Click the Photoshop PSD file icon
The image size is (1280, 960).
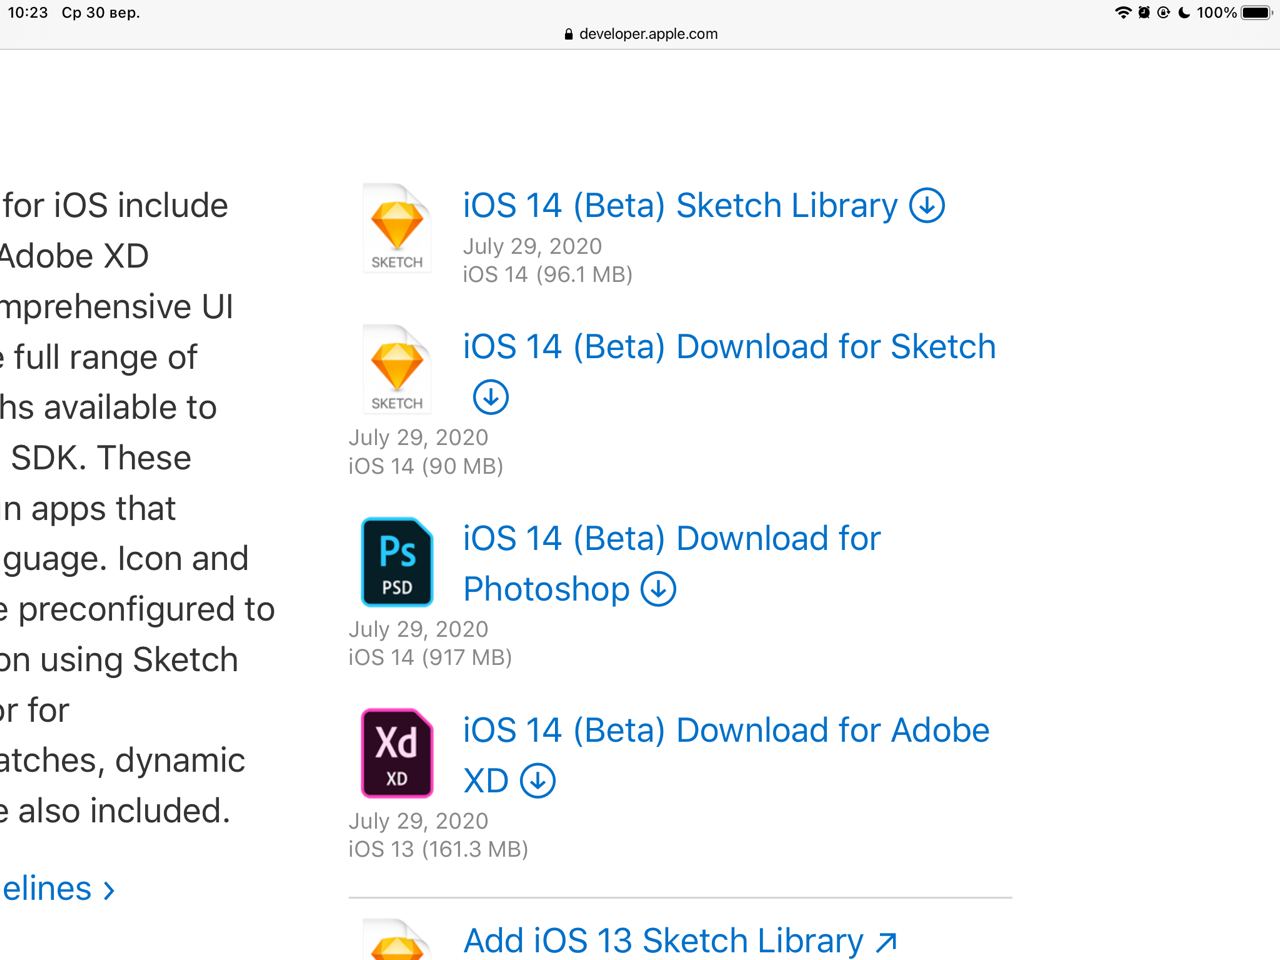click(x=397, y=562)
